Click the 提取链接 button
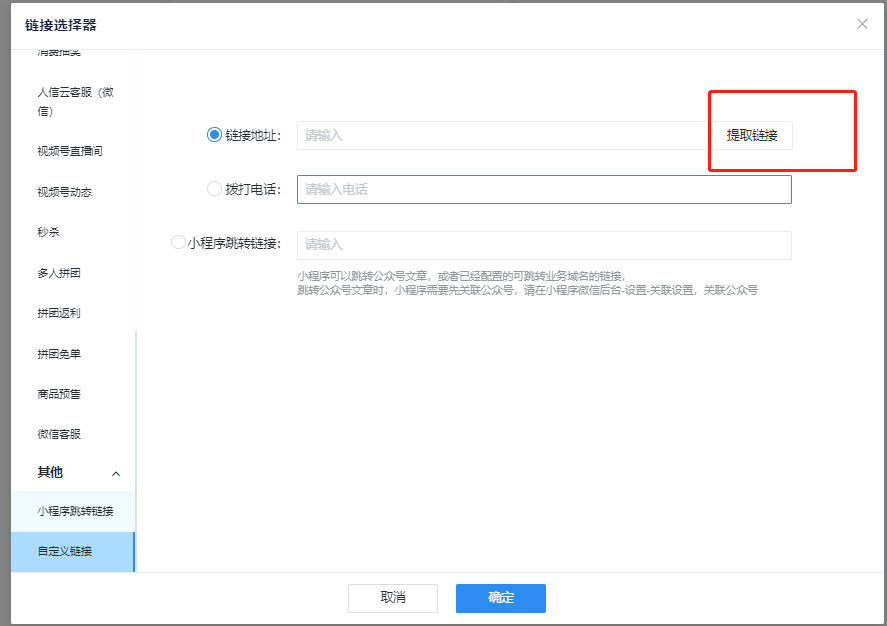 tap(752, 136)
